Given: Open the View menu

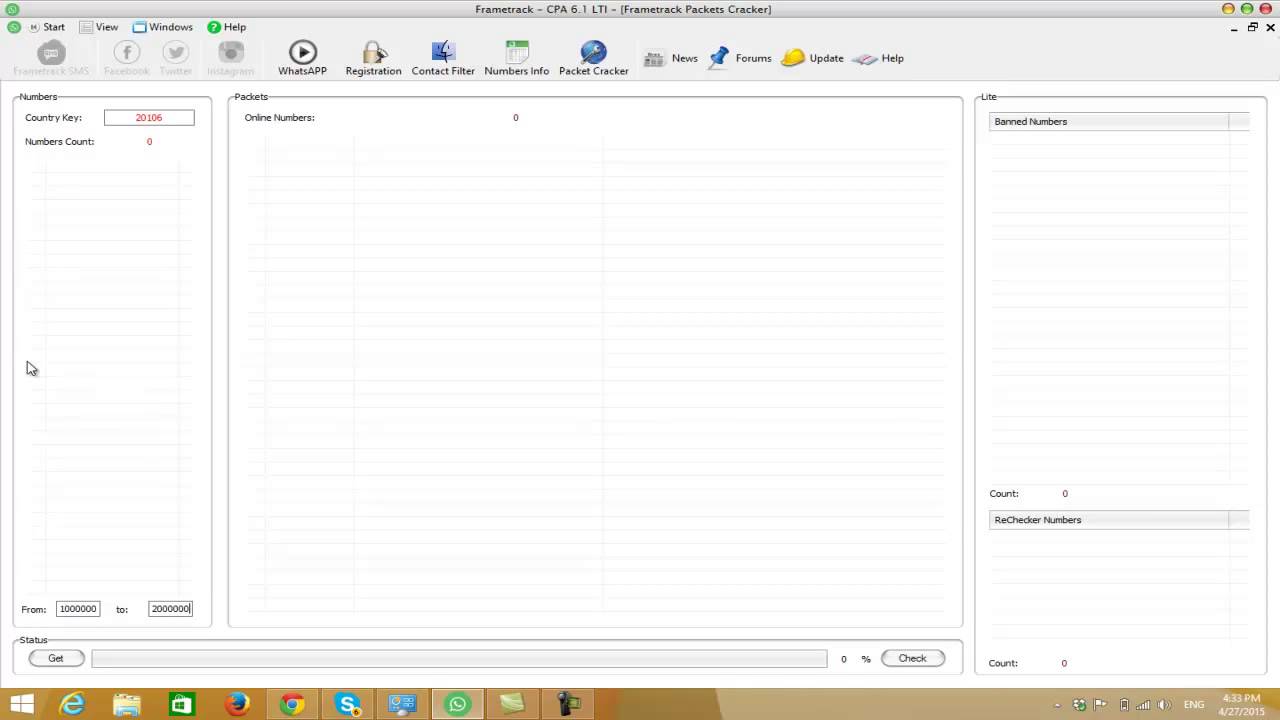Looking at the screenshot, I should point(99,27).
